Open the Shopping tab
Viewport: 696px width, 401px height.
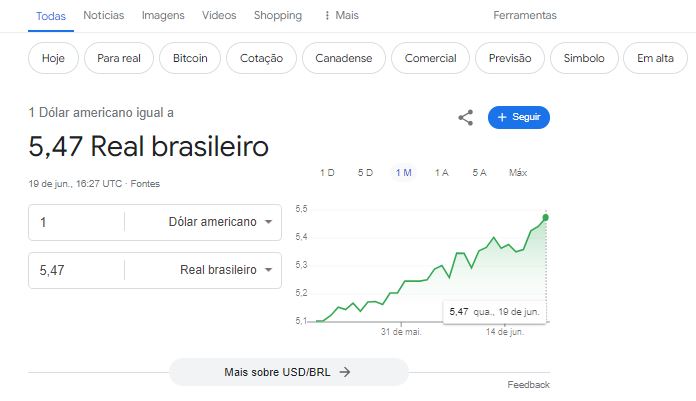[278, 16]
